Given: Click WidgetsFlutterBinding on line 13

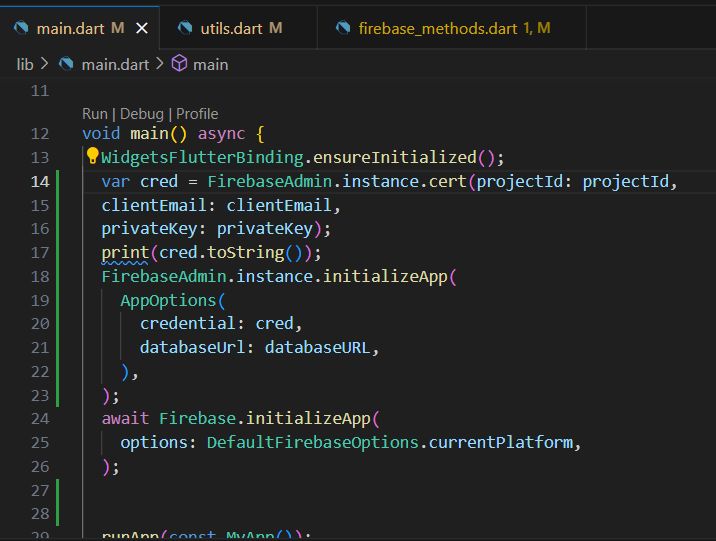Looking at the screenshot, I should pyautogui.click(x=202, y=158).
